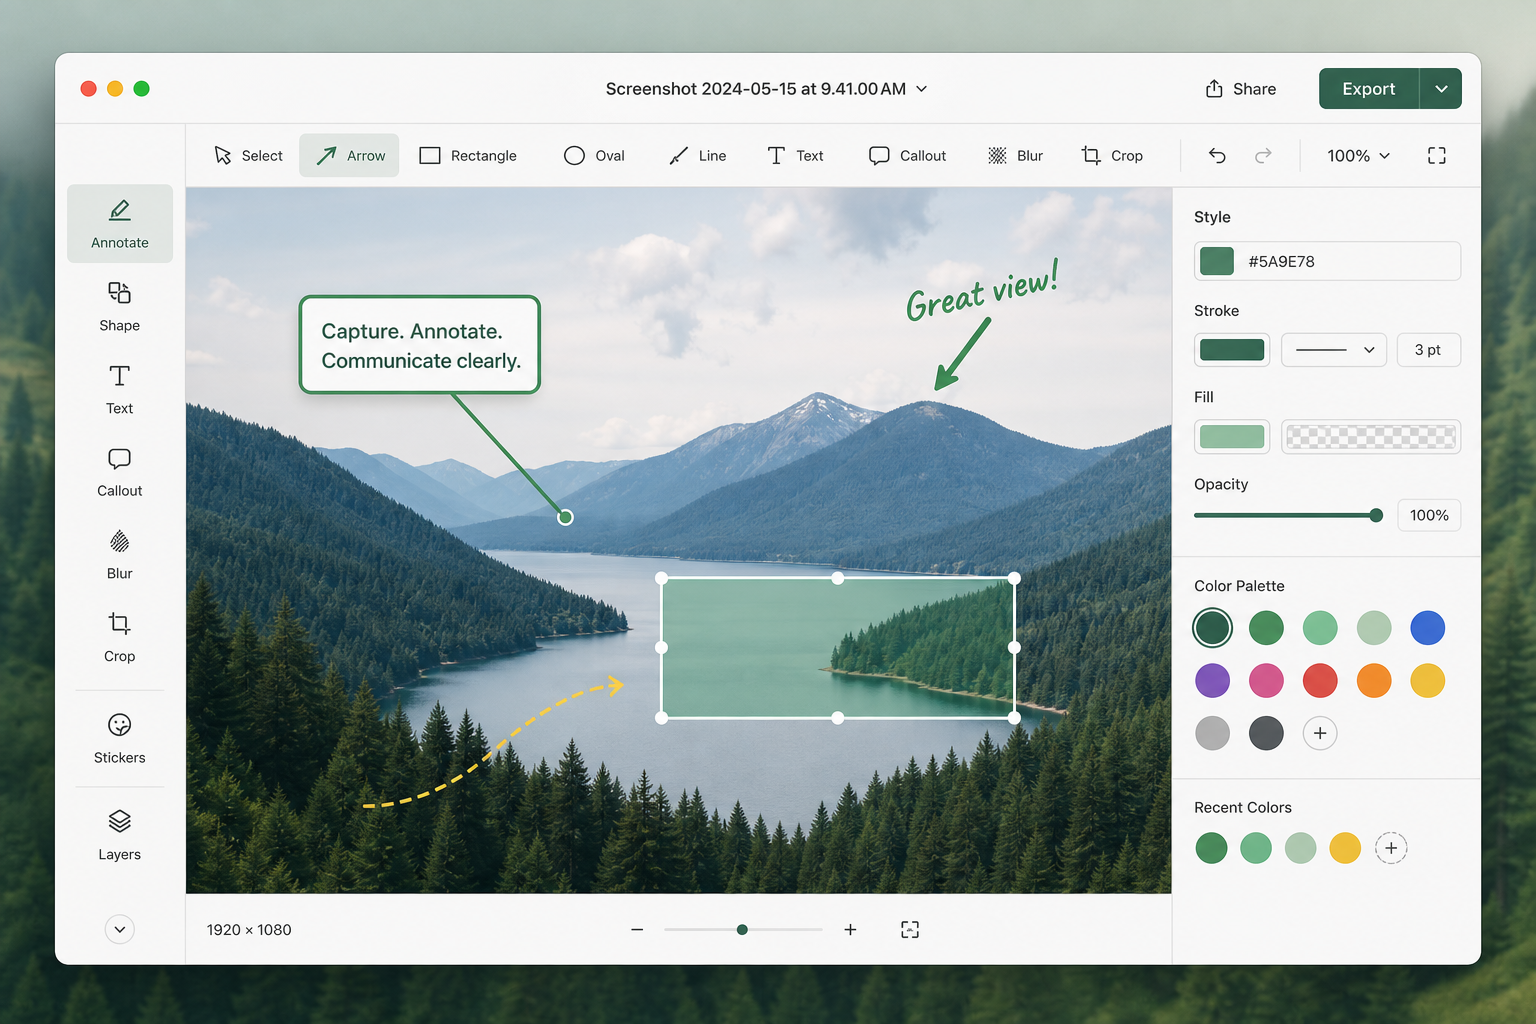Open the Stickers panel
1536x1024 pixels.
120,739
